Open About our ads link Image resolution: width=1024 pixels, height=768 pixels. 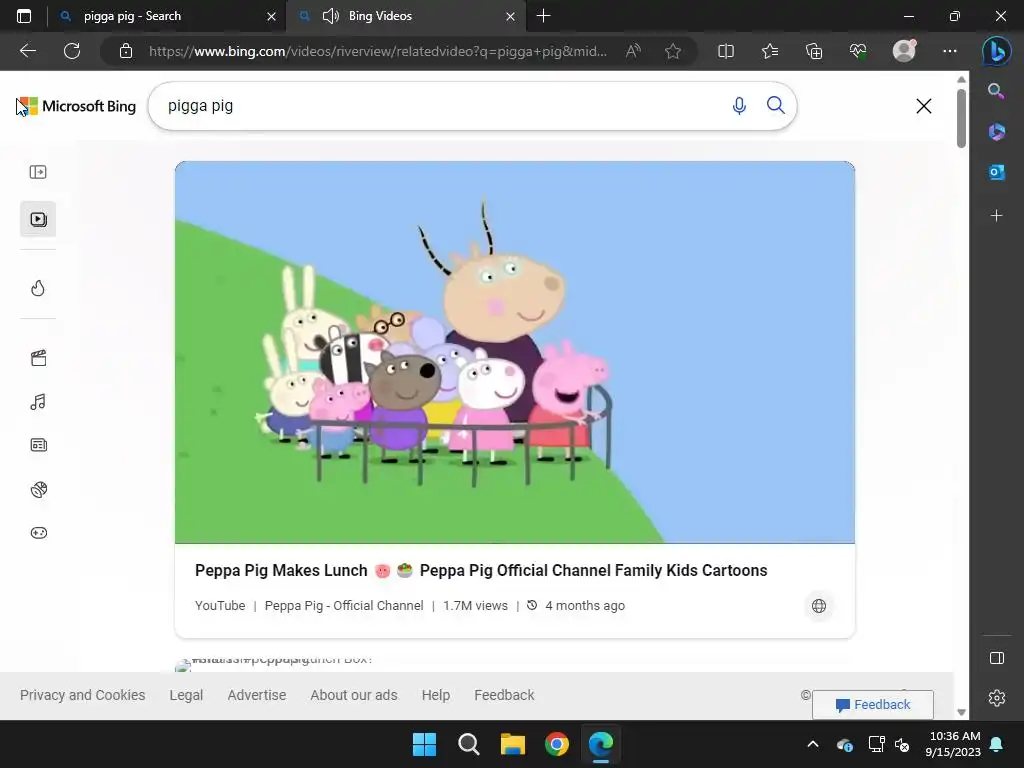click(x=353, y=695)
